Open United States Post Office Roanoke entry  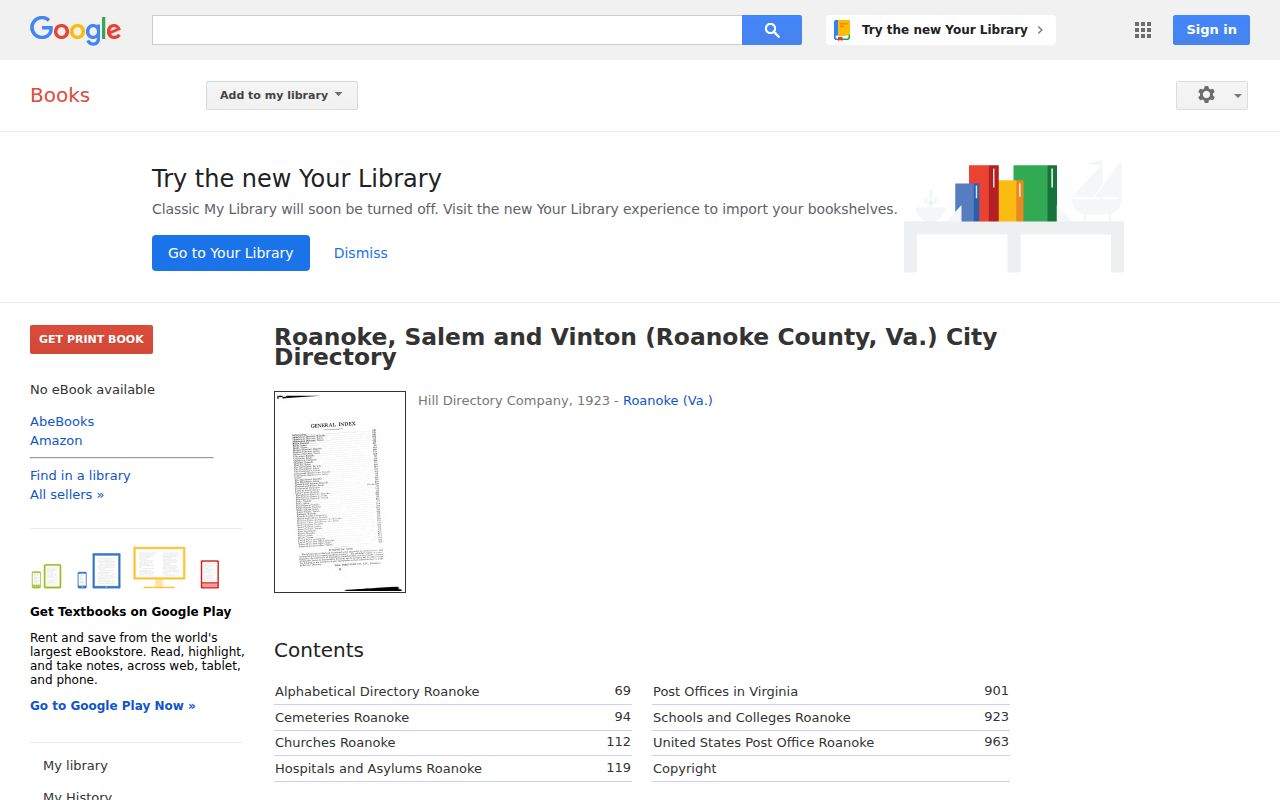pos(763,742)
